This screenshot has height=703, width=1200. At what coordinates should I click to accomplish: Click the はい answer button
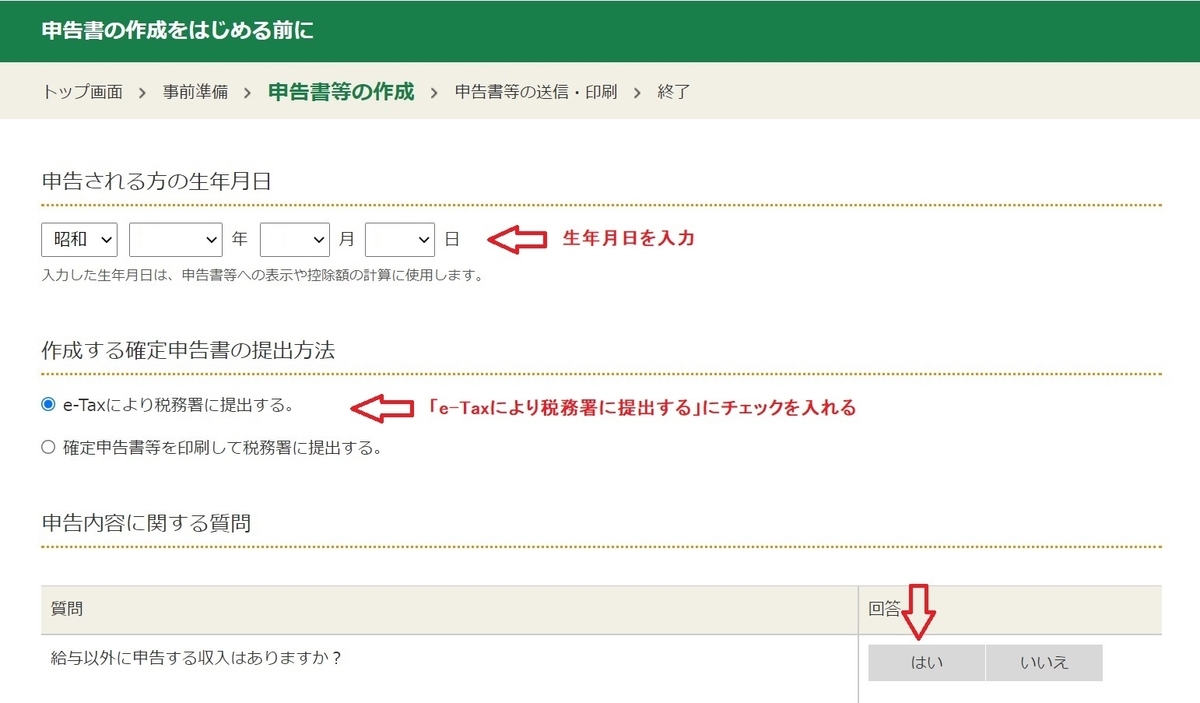[926, 662]
